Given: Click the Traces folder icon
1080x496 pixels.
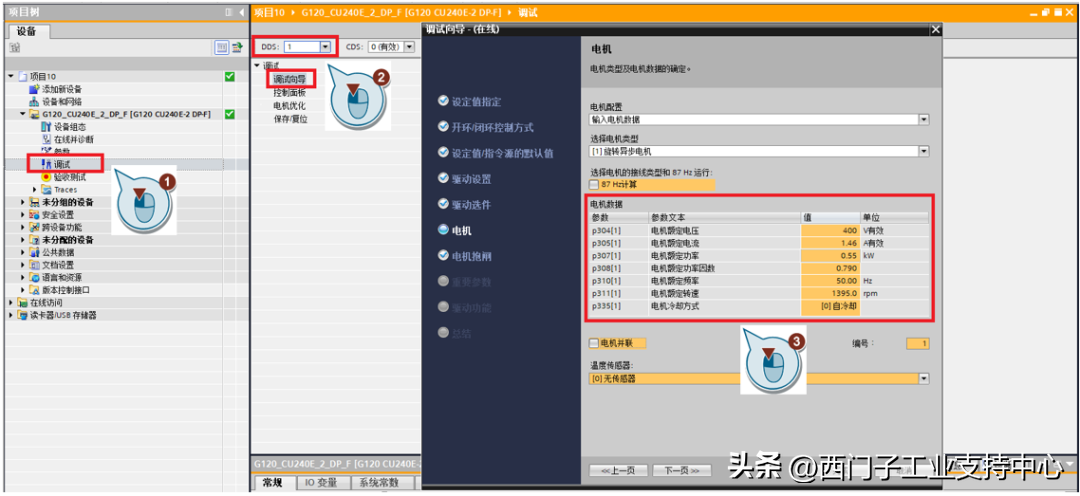Looking at the screenshot, I should (46, 189).
